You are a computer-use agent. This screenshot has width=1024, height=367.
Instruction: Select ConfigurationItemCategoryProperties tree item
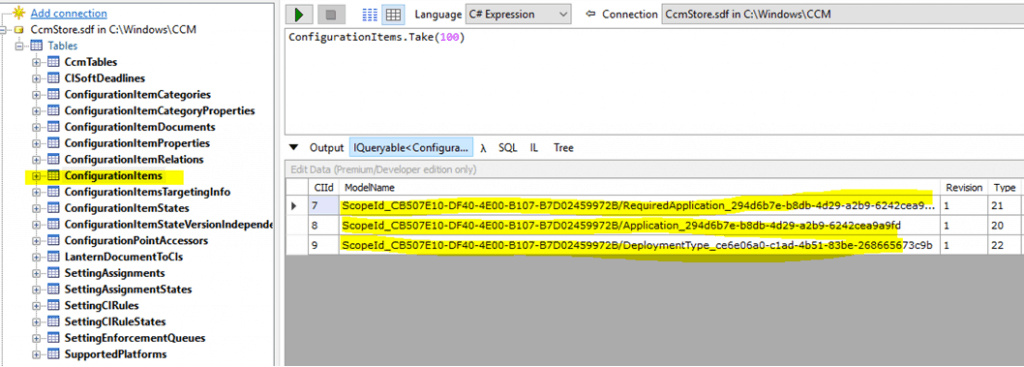(159, 111)
